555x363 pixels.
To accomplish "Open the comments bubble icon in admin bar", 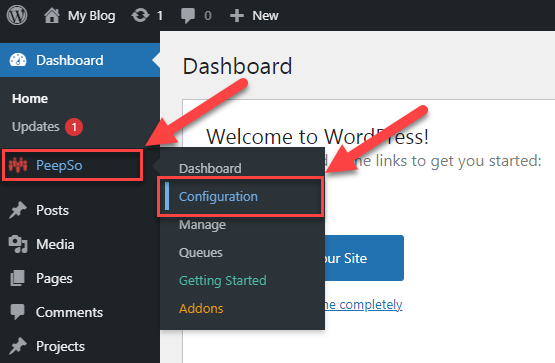I will [x=188, y=16].
